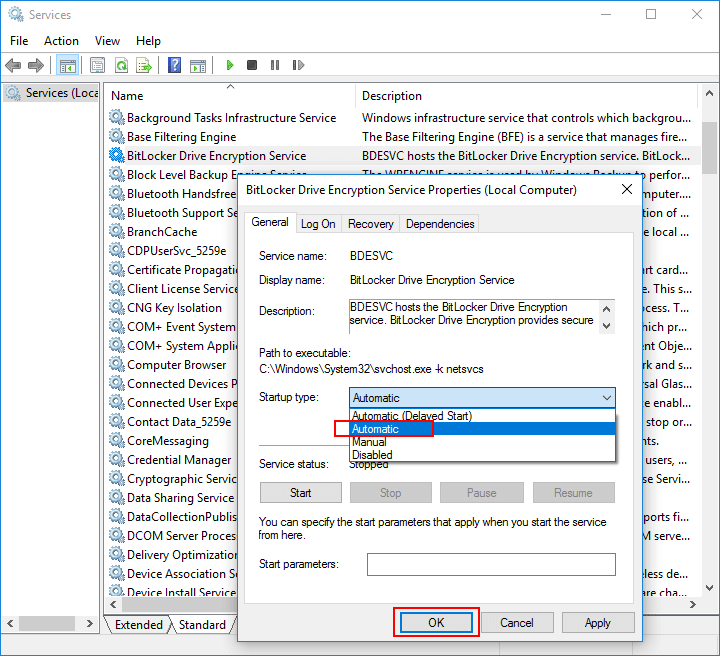Click services list horizontal scroll right arrow
This screenshot has width=720, height=656.
(692, 605)
